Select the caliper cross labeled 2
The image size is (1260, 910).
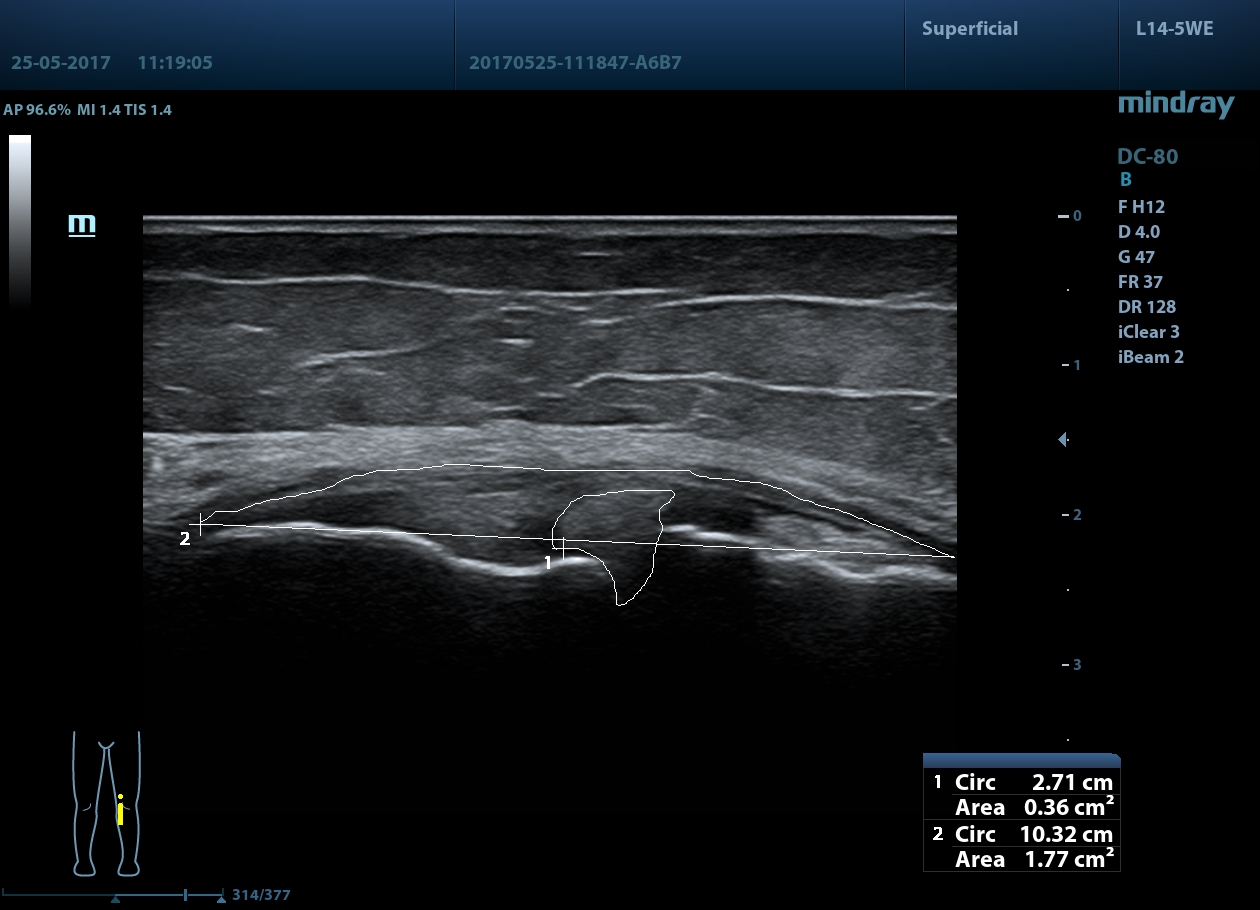(x=201, y=523)
